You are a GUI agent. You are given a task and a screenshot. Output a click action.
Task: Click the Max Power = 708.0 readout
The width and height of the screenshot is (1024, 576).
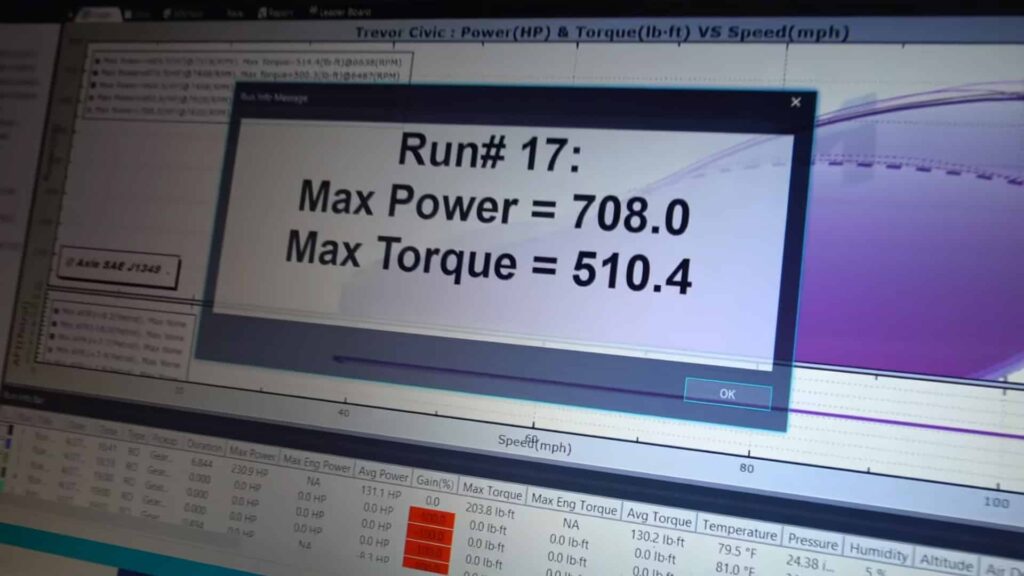coord(494,207)
